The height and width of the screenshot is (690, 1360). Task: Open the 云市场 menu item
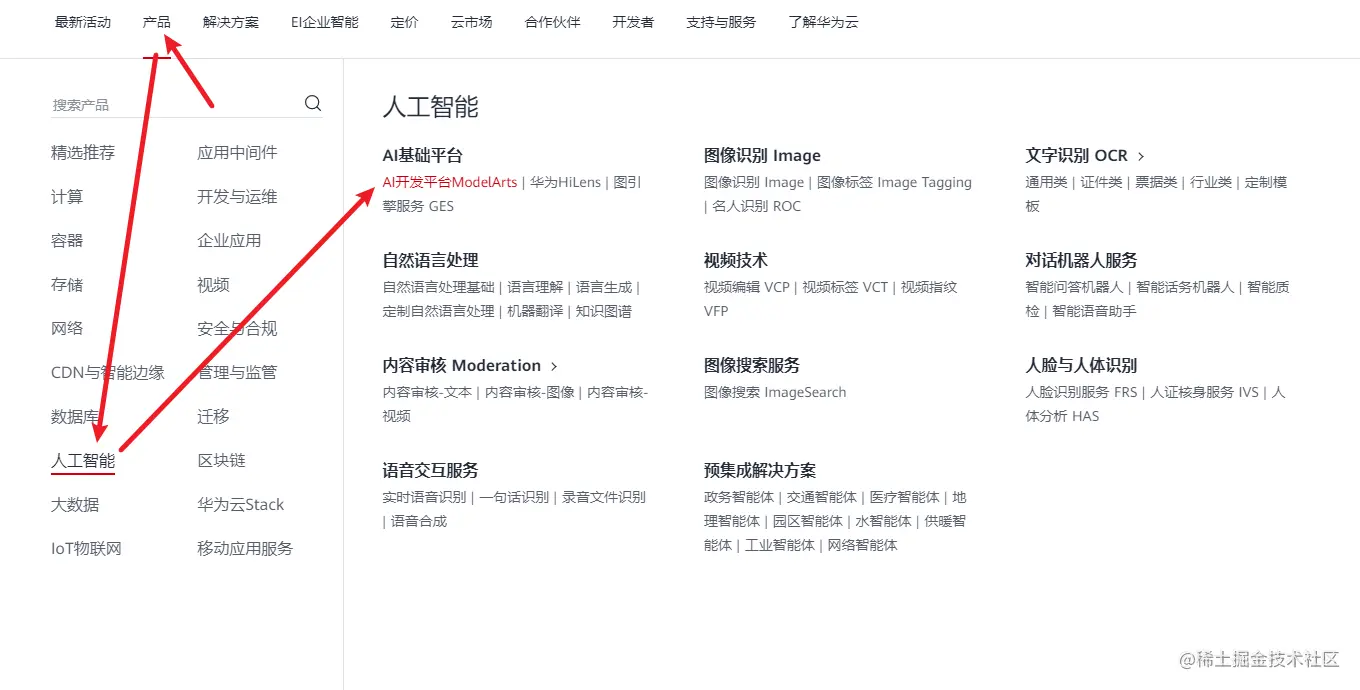(x=472, y=22)
